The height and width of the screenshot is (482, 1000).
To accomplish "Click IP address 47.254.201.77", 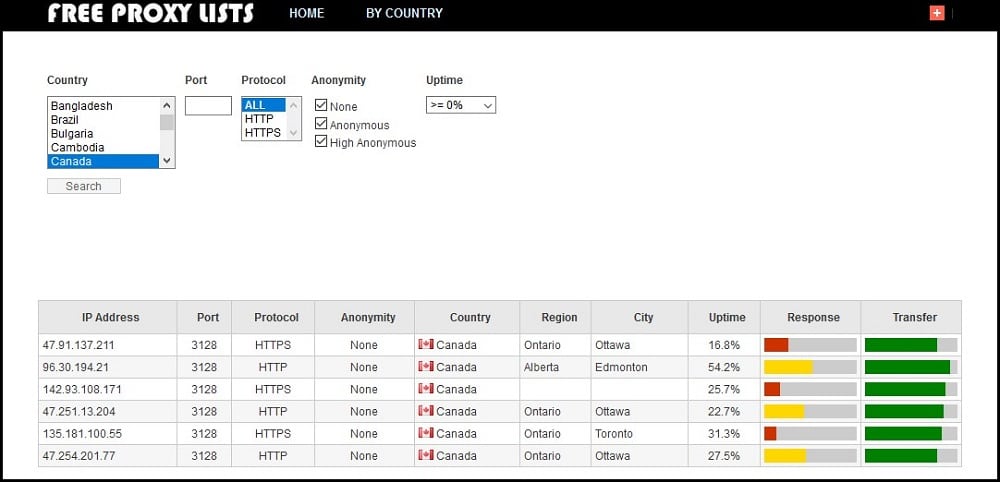I will [x=79, y=456].
